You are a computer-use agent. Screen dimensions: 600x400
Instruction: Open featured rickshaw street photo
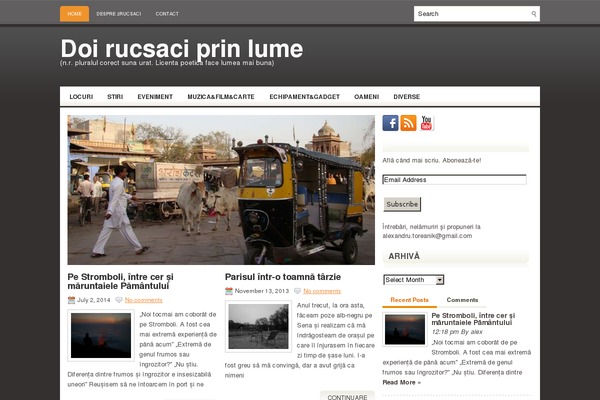click(221, 190)
